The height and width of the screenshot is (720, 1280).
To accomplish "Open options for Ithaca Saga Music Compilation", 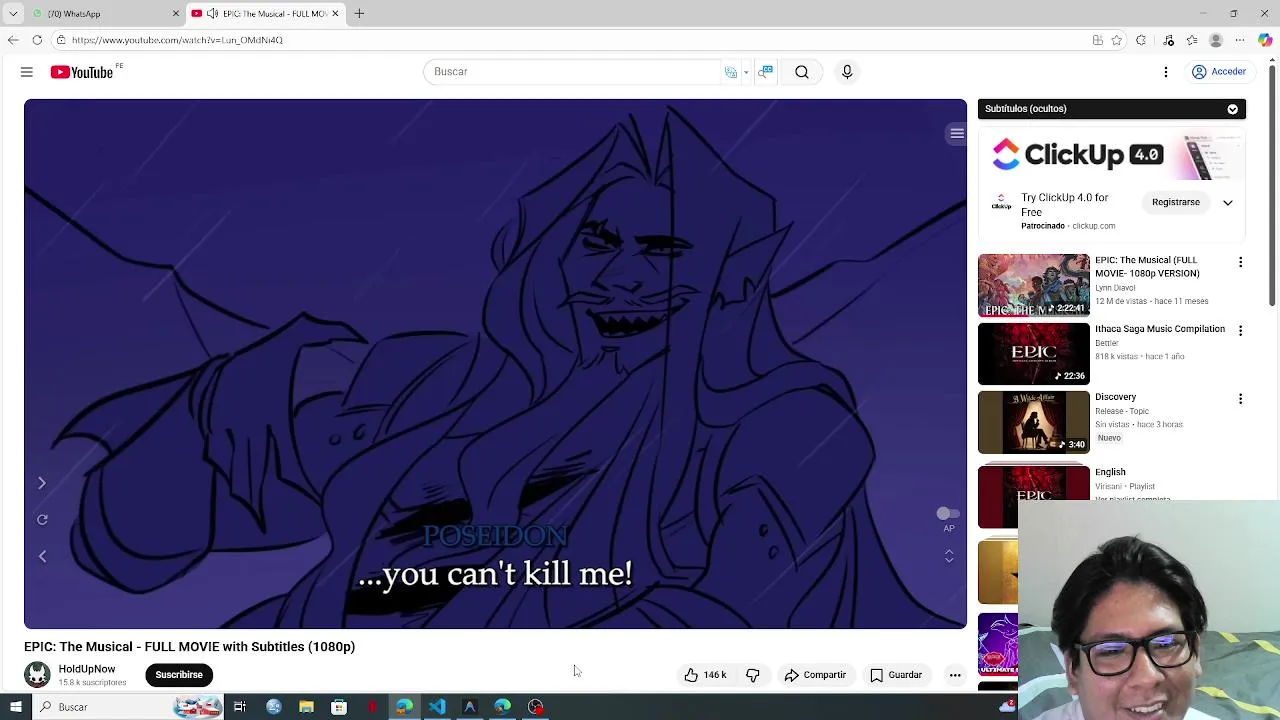I will tap(1241, 330).
